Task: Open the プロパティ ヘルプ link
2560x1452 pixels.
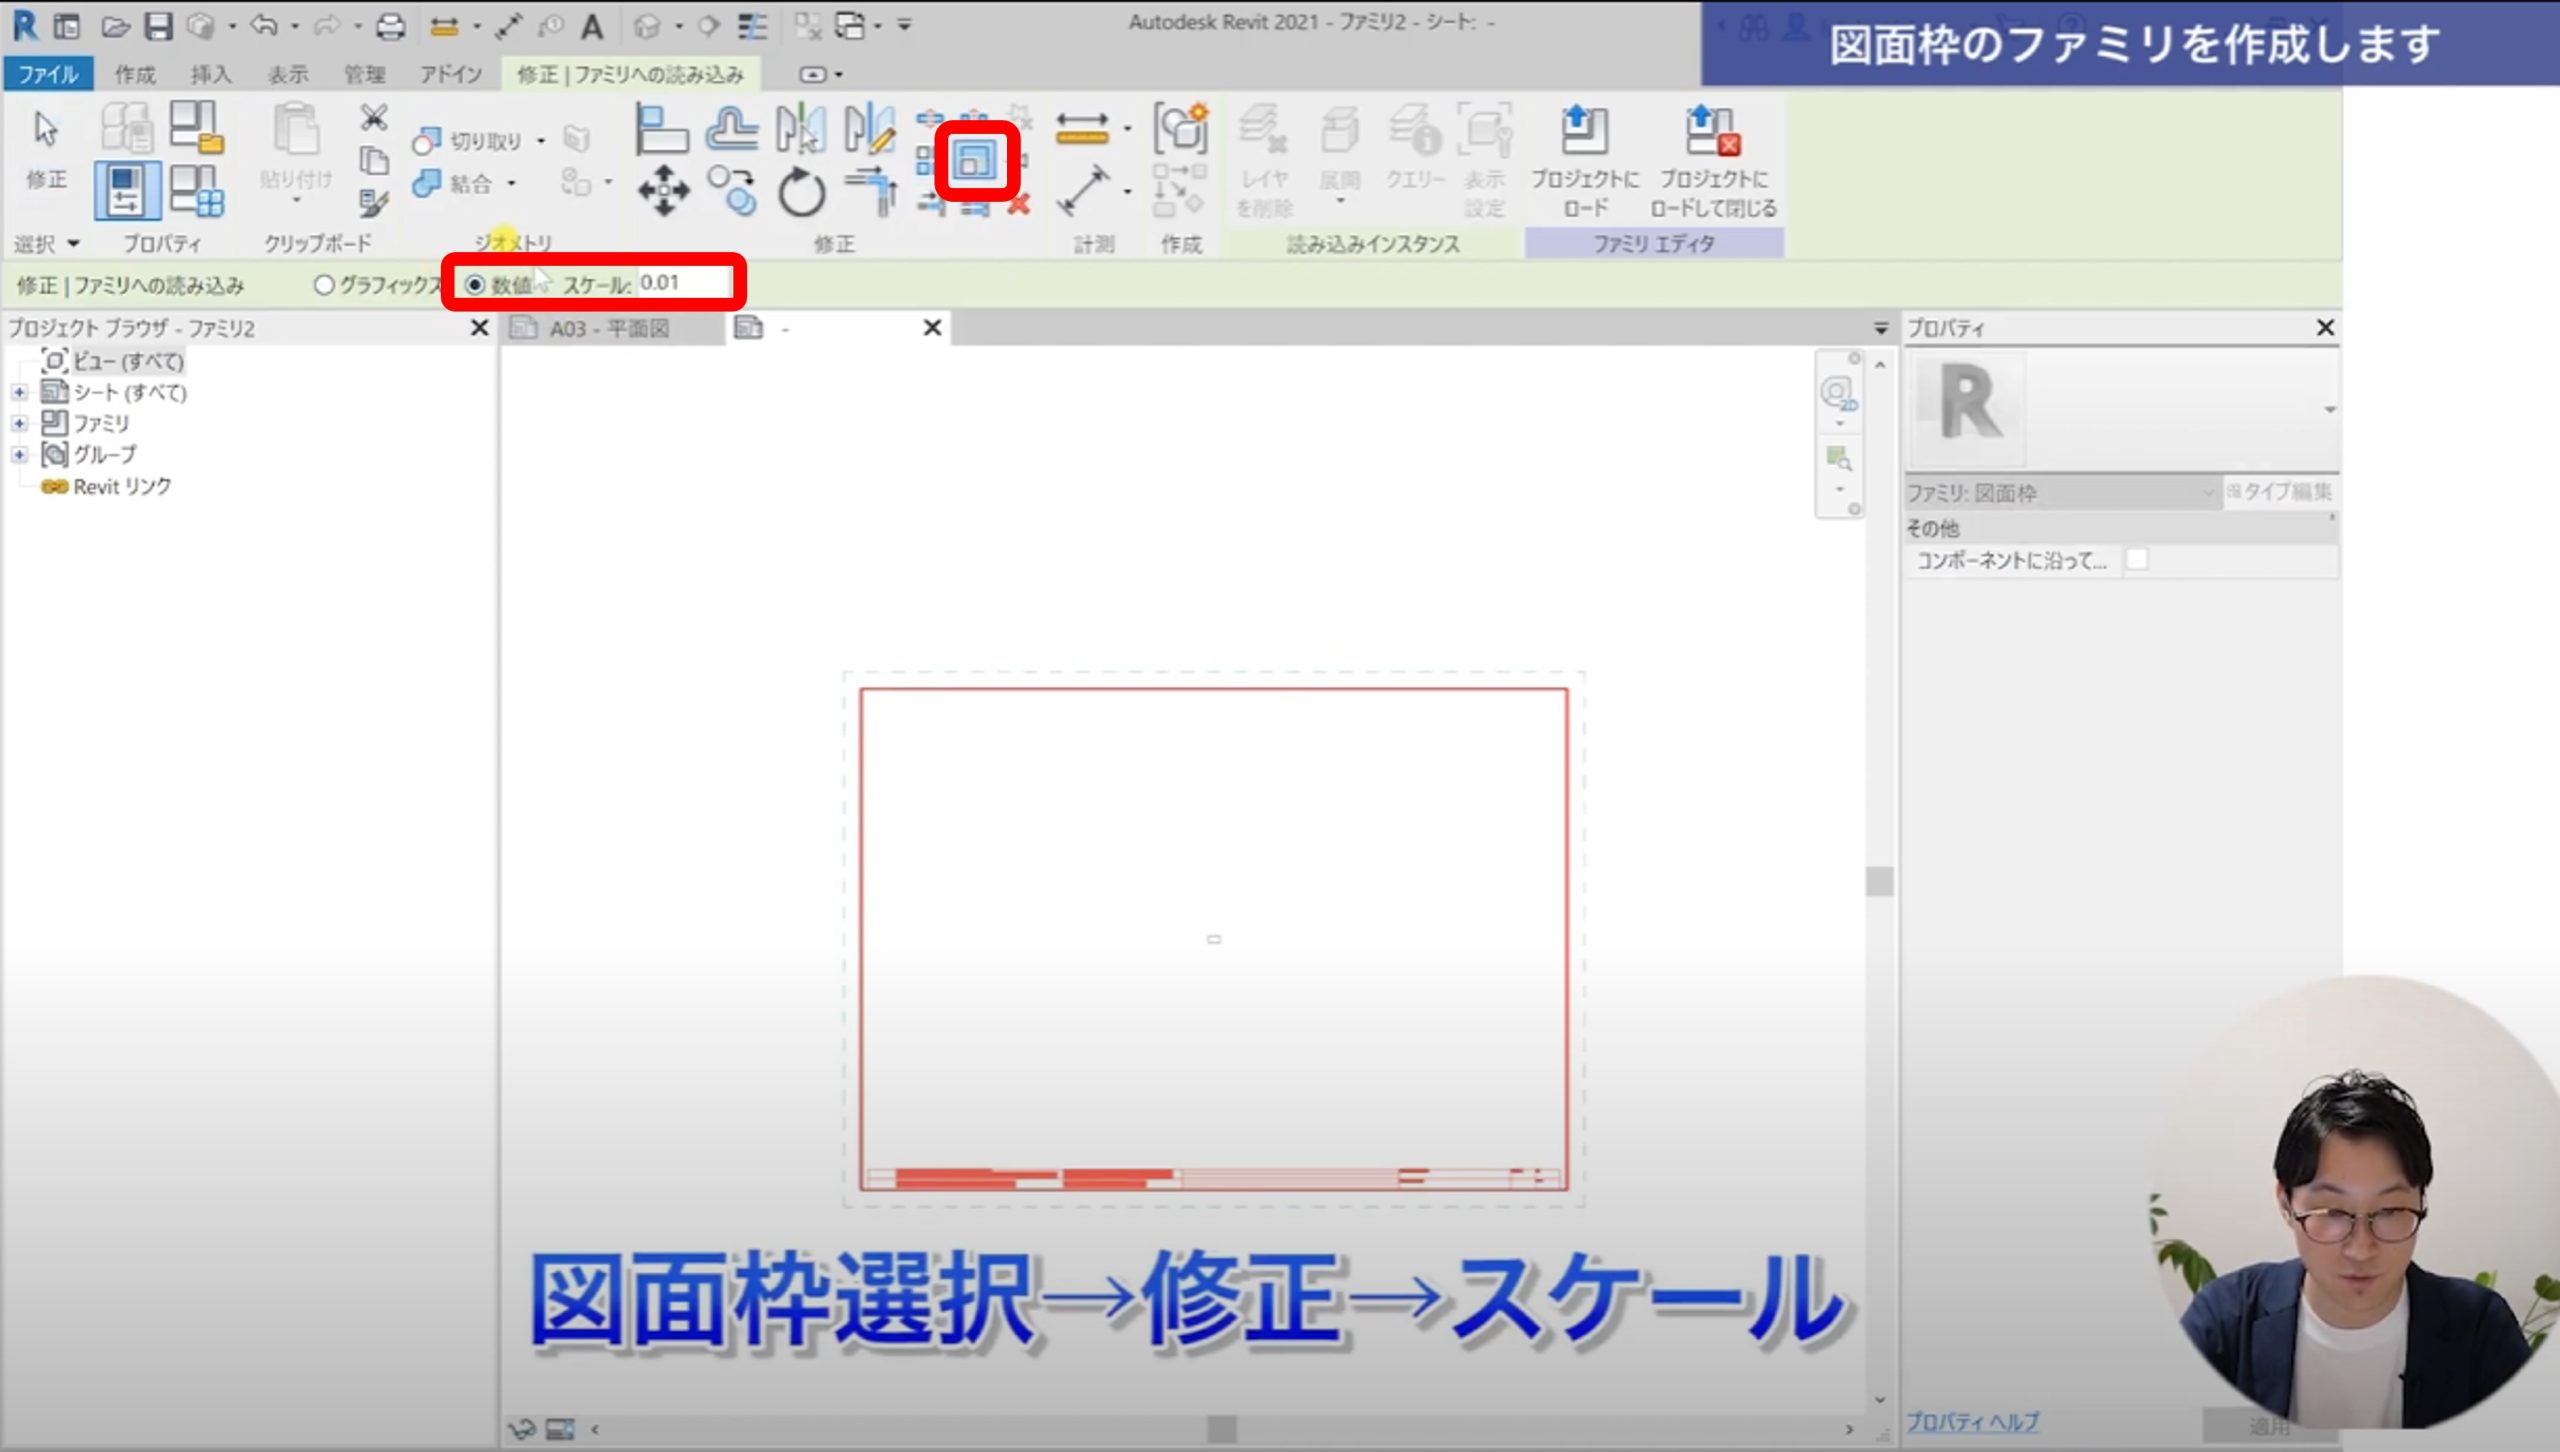Action: pos(1972,1421)
